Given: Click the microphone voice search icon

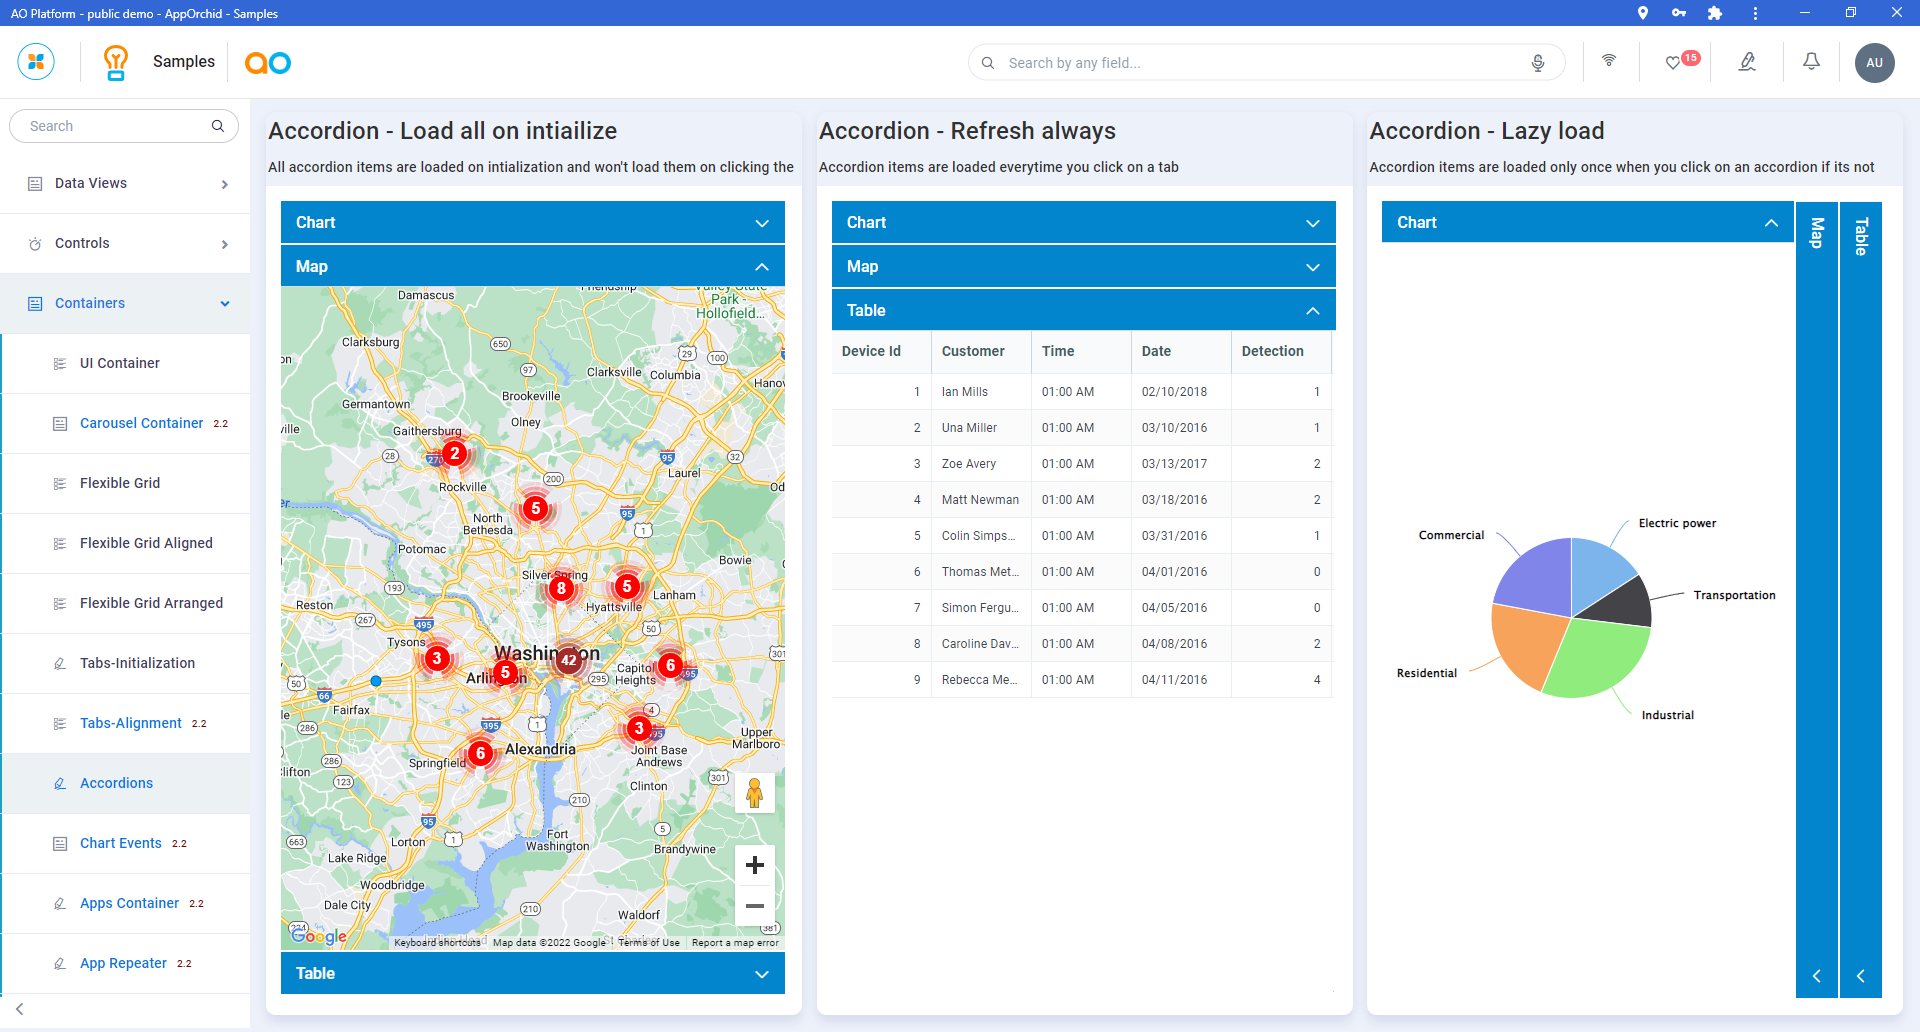Looking at the screenshot, I should (1538, 63).
